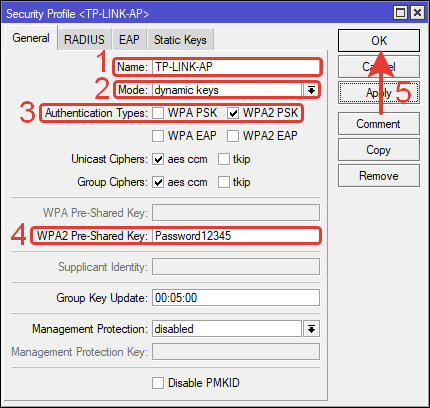Enable Unicast Ciphers tkip checkbox

tap(224, 159)
